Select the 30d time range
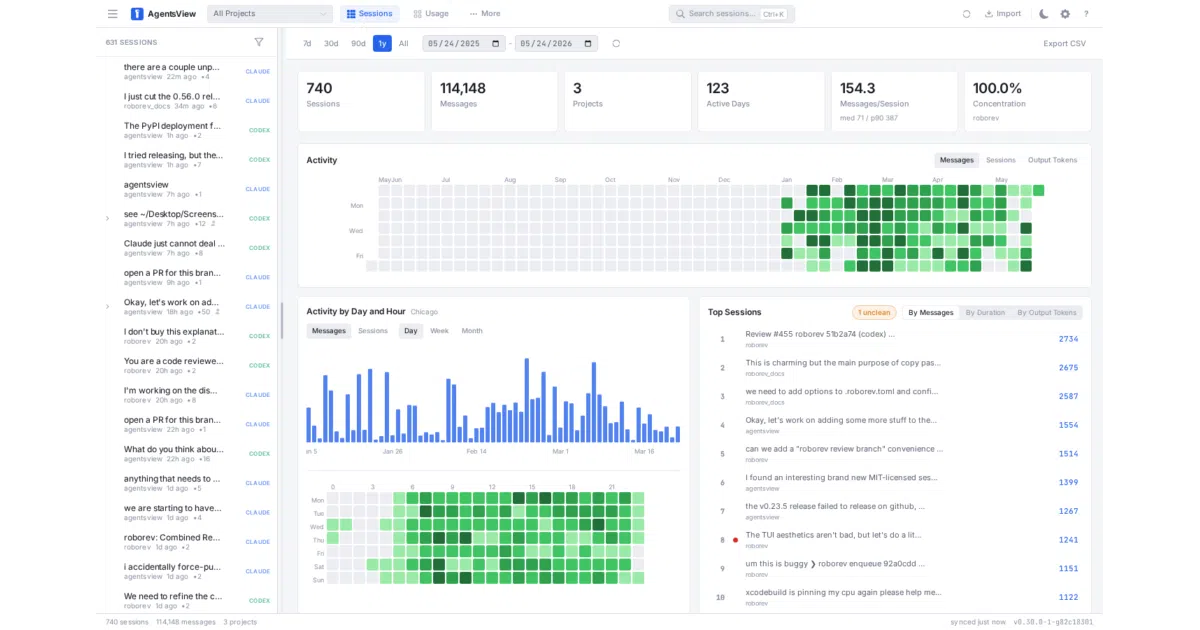This screenshot has height=630, width=1200. pyautogui.click(x=331, y=43)
